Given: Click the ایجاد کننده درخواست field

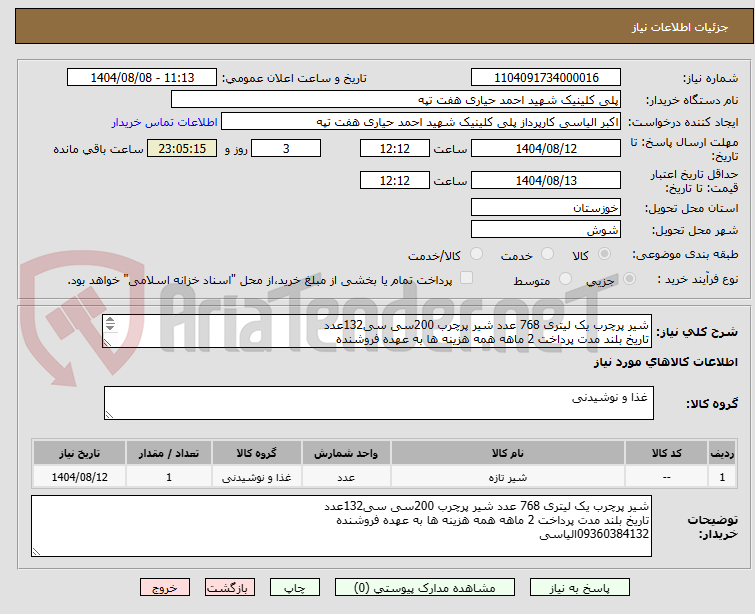Looking at the screenshot, I should click(421, 122).
